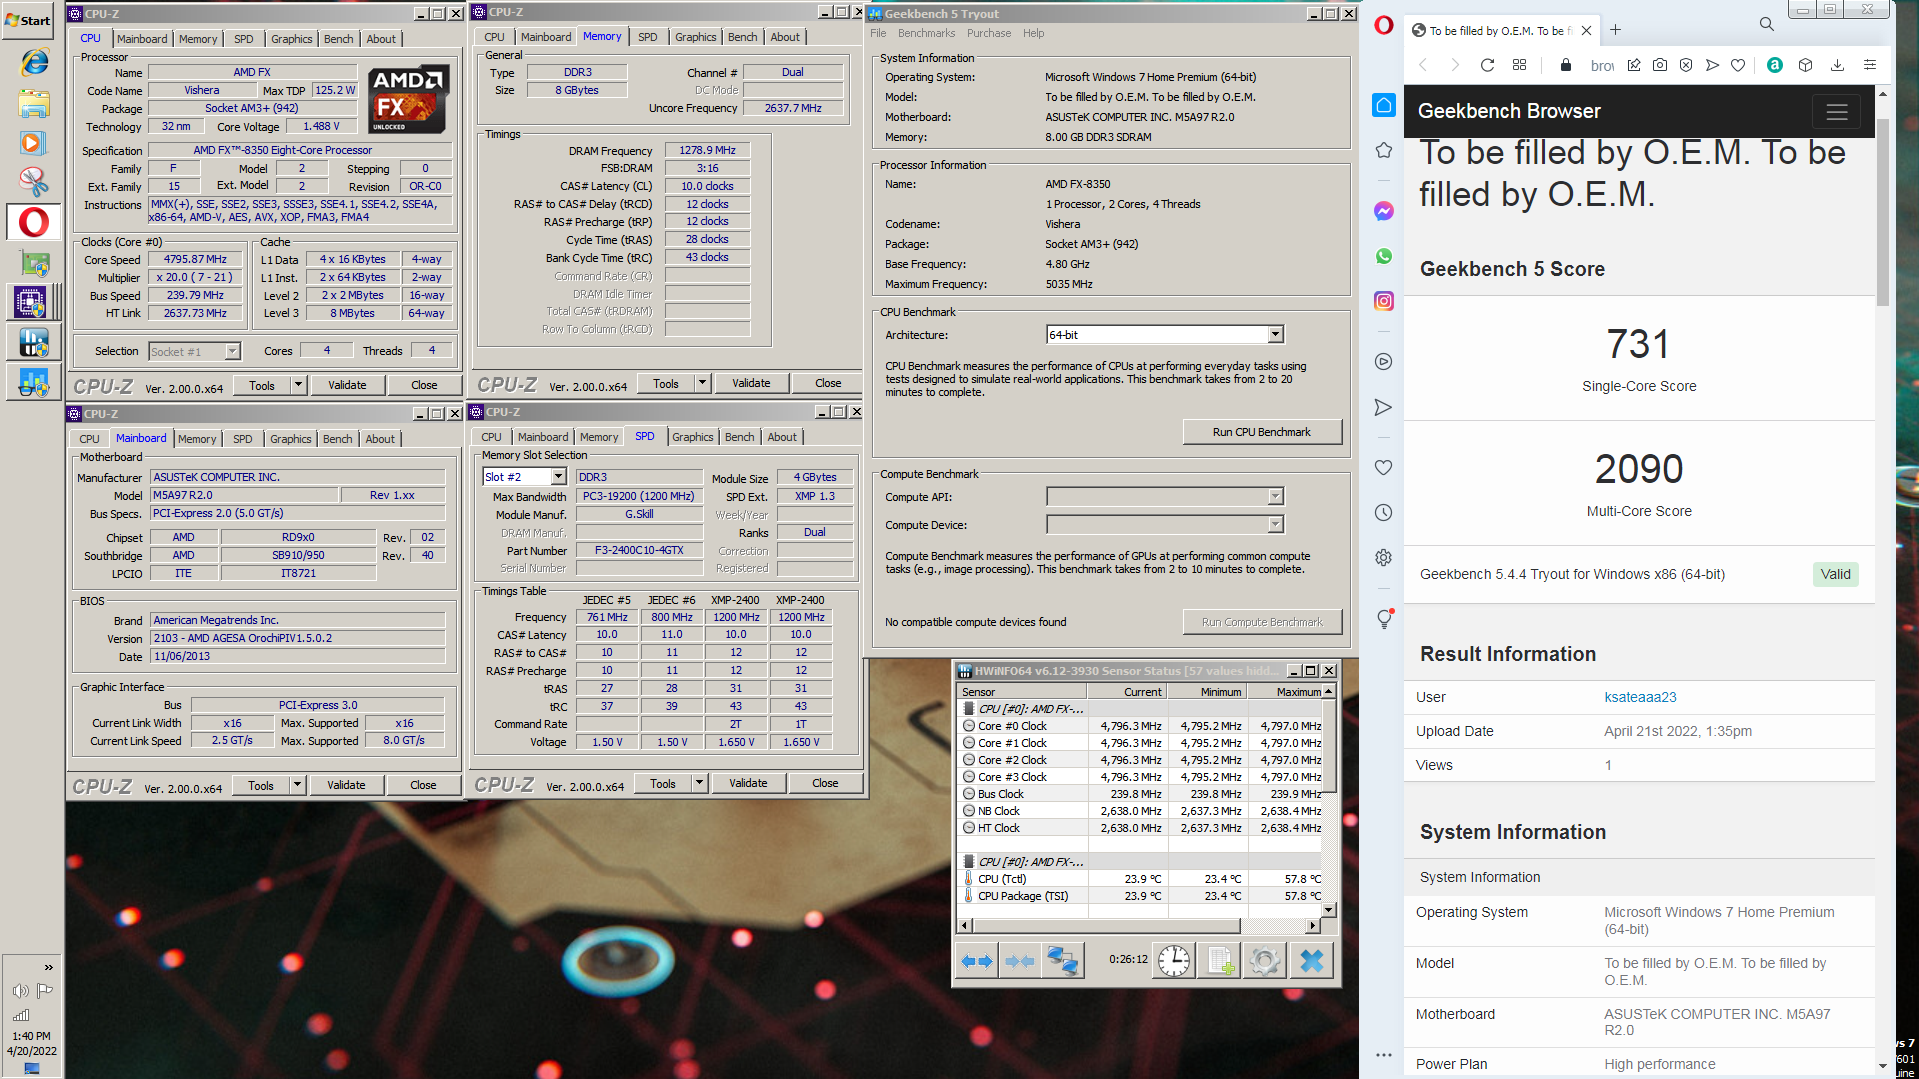Reset HWiNFO timer with clock button
Screen dimensions: 1919x1079
1174,962
